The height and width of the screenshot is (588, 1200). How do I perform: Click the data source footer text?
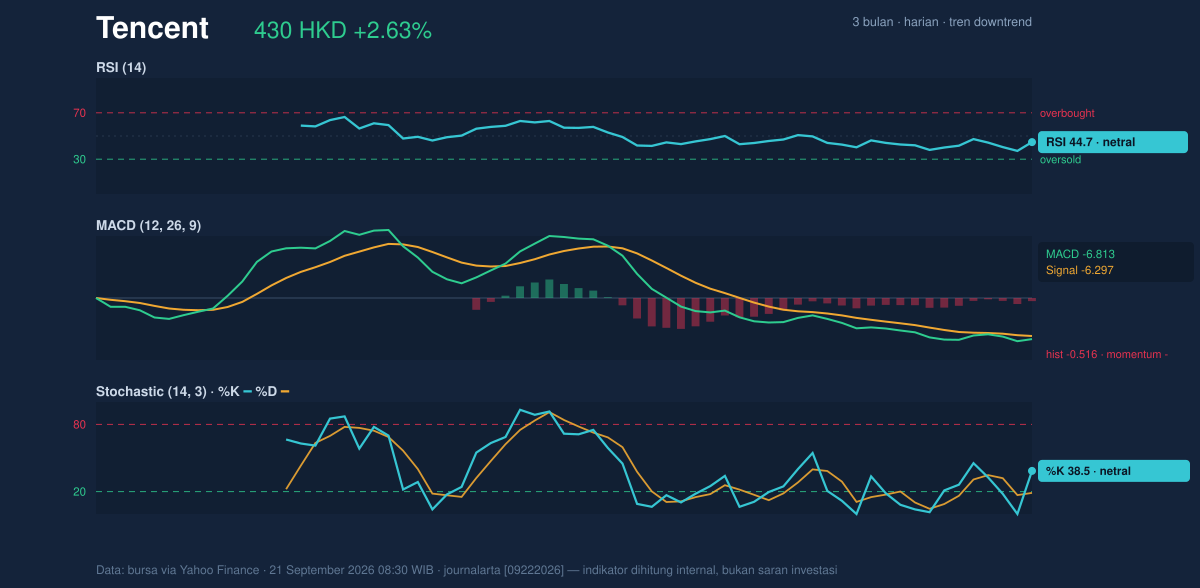coord(466,570)
